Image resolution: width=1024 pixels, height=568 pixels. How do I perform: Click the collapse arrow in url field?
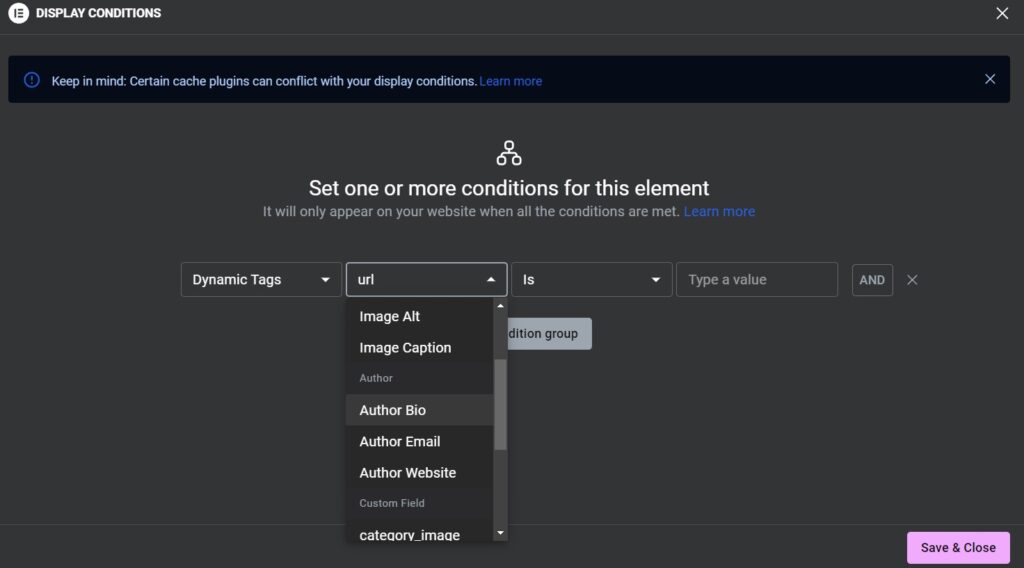(x=490, y=279)
